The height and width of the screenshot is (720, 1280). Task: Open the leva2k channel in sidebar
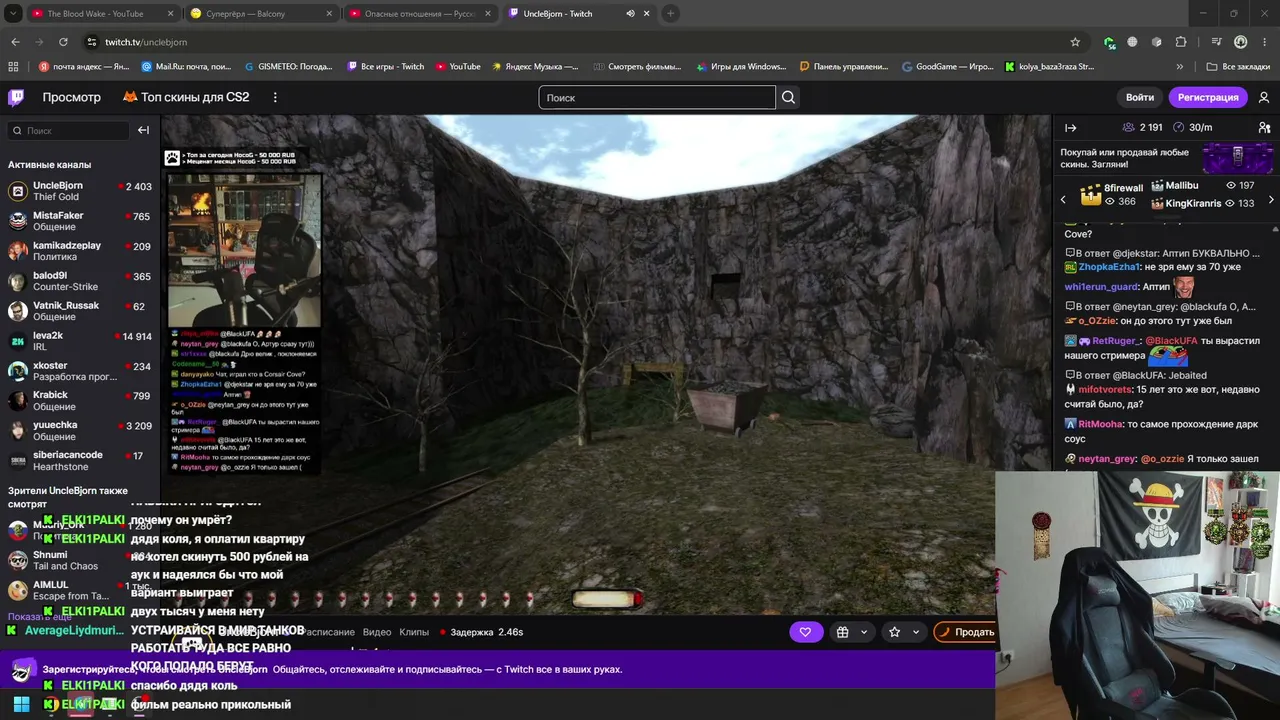(80, 341)
